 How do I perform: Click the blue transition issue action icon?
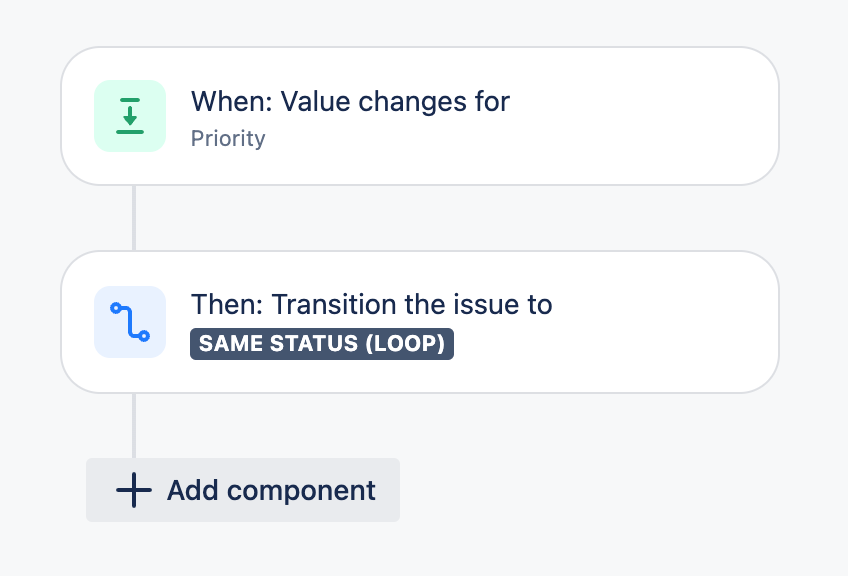[x=130, y=322]
